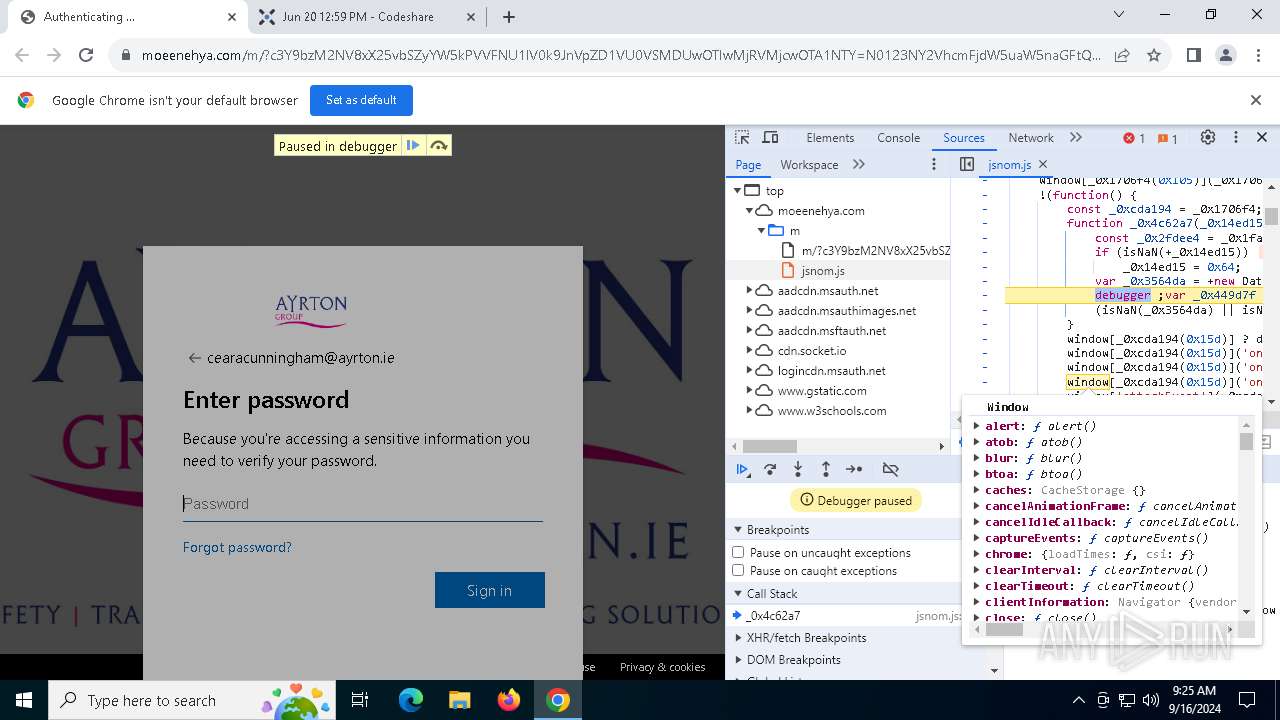The width and height of the screenshot is (1280, 720).
Task: Open the Privacy & cookies link
Action: click(662, 667)
